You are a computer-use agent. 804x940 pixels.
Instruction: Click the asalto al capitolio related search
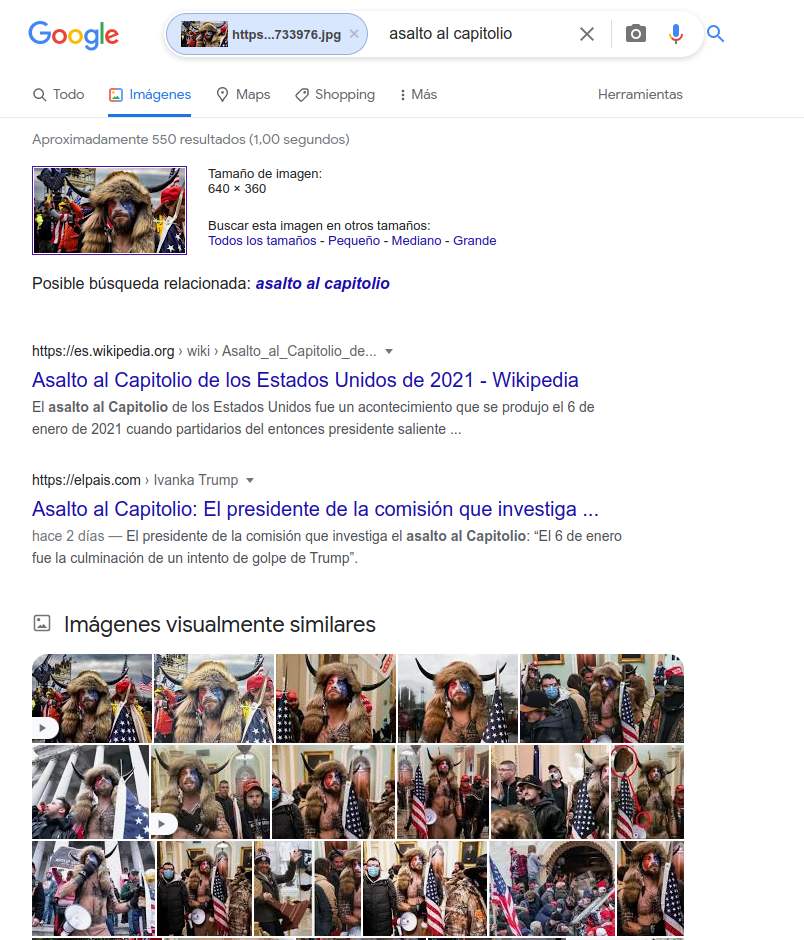pyautogui.click(x=323, y=284)
